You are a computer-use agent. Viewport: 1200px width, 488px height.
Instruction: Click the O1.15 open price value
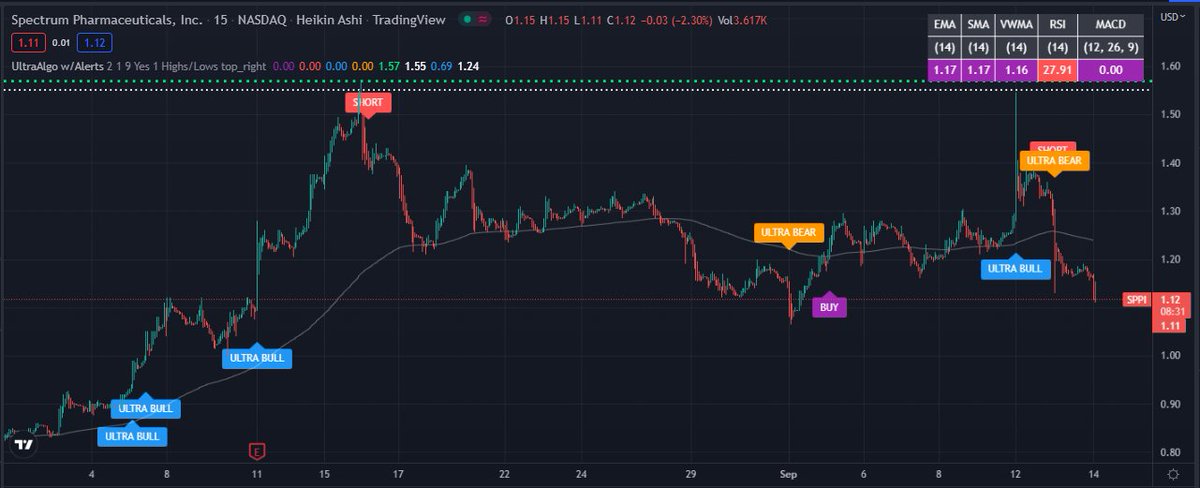518,20
